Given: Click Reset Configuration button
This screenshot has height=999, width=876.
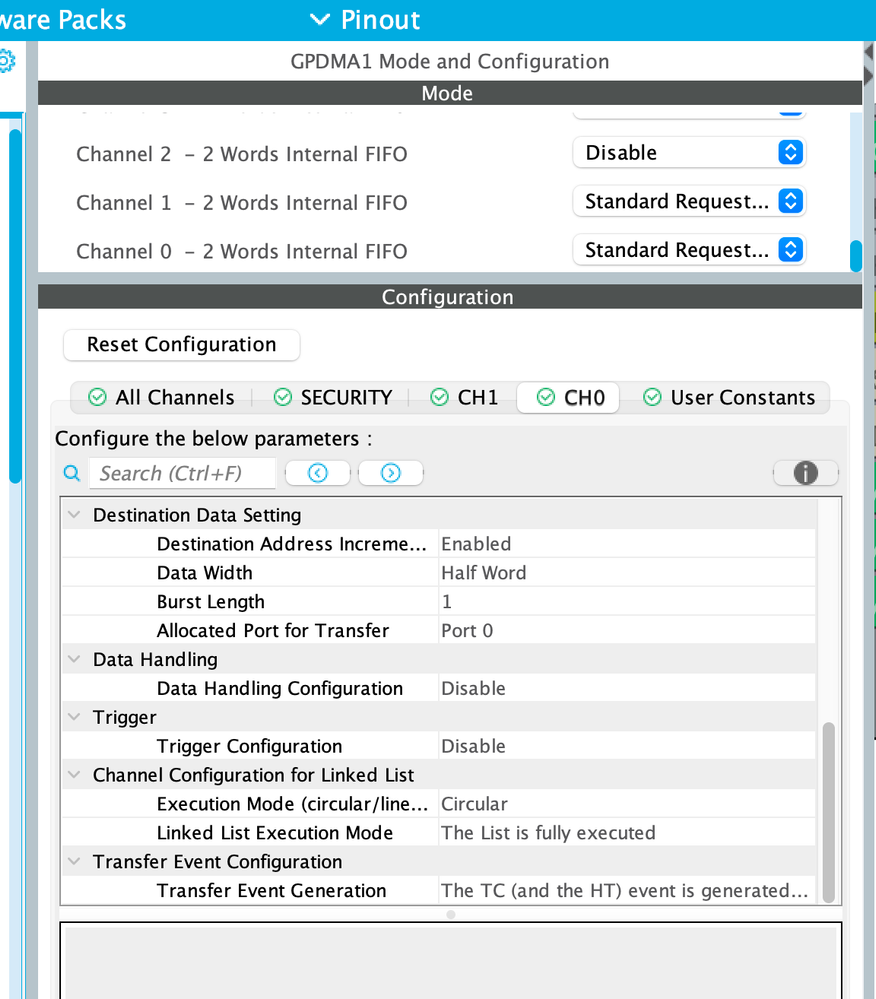Looking at the screenshot, I should pos(182,345).
